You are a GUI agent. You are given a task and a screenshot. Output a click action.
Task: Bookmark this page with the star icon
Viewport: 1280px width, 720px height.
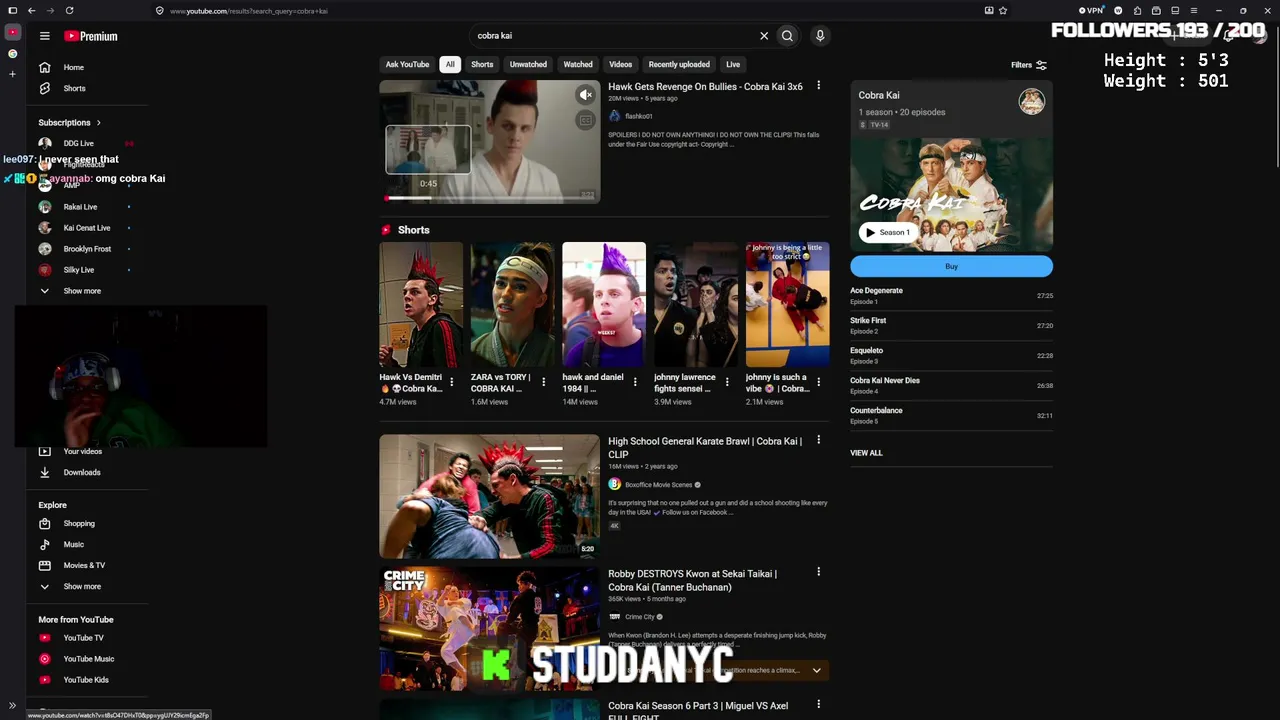(x=1003, y=10)
